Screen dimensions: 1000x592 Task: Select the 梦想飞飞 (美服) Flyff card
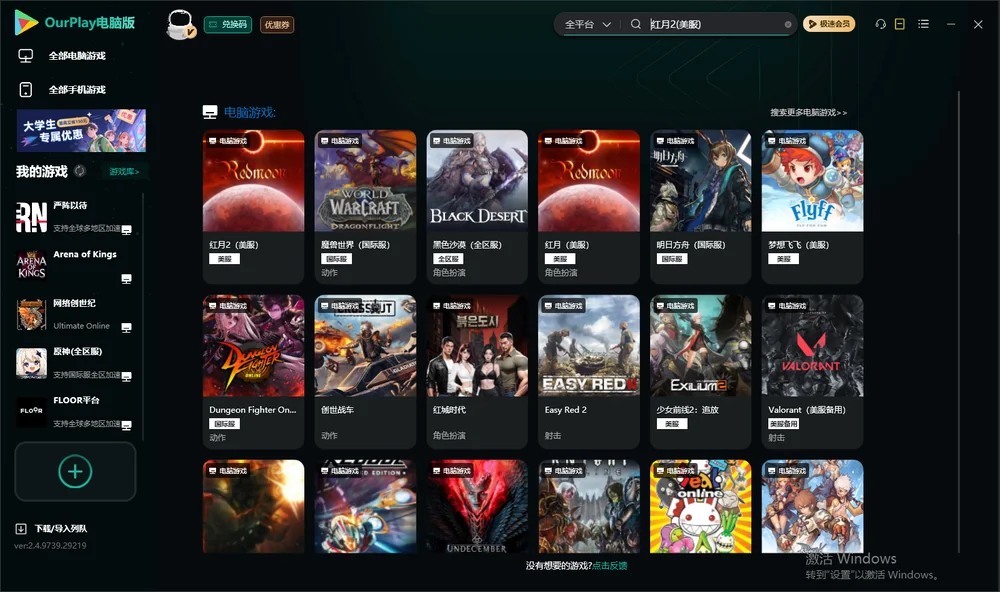[812, 207]
